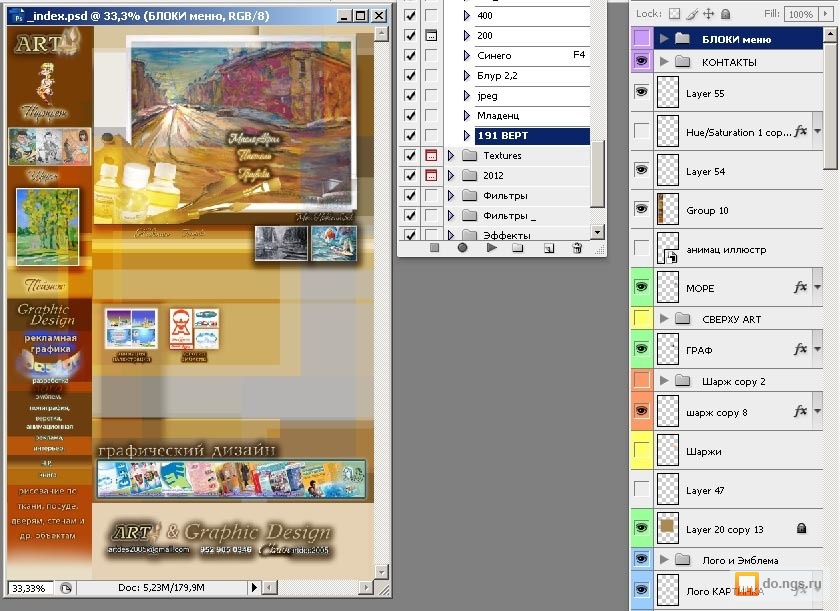
Task: Hide the КОНТАКТЫ group
Action: coord(641,61)
